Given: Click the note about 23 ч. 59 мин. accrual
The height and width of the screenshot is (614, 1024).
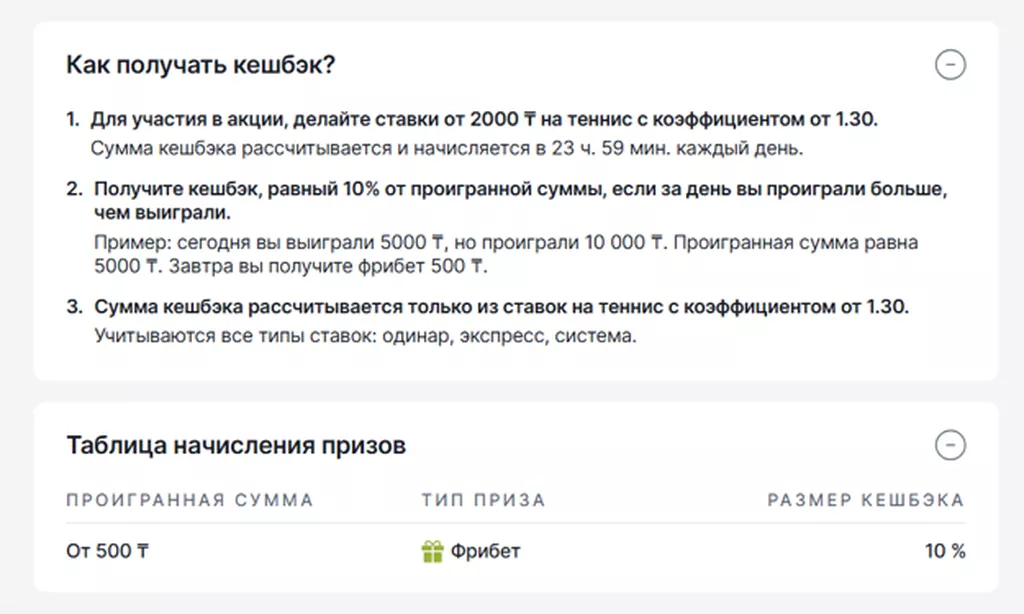Looking at the screenshot, I should [447, 149].
